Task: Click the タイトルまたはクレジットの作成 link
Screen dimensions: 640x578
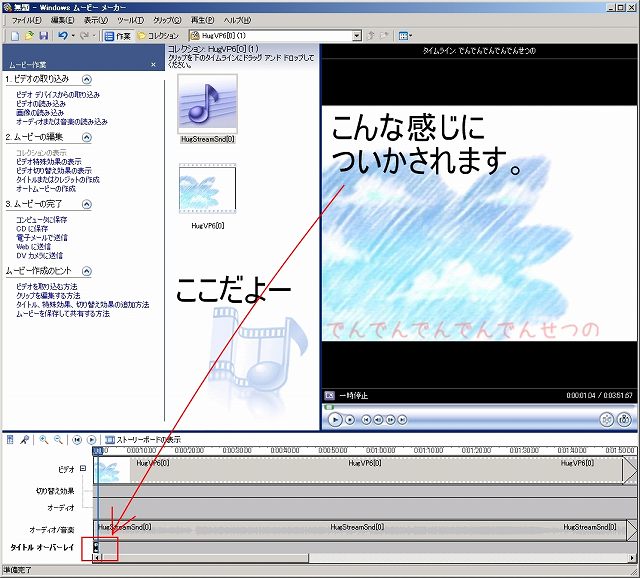Action: click(x=58, y=180)
